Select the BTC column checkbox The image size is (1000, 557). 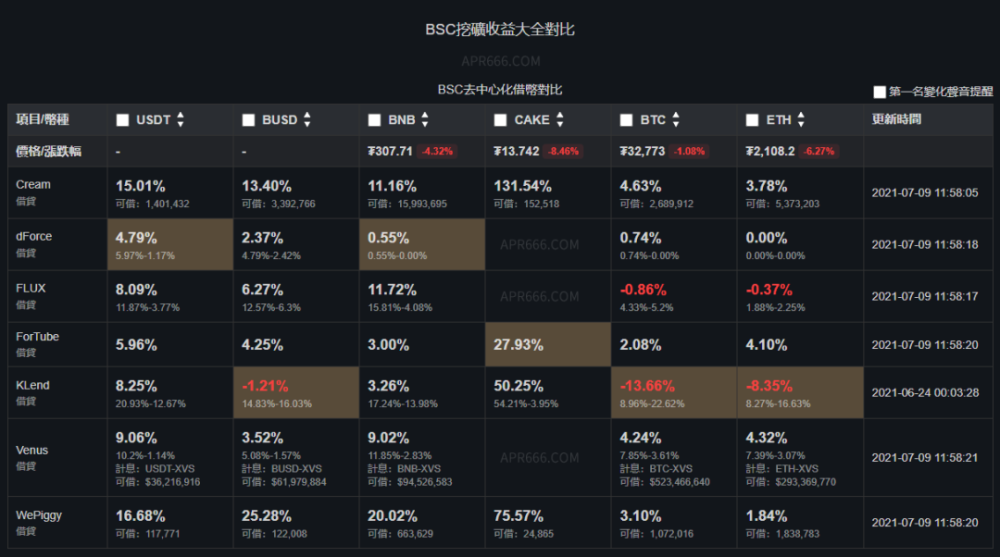(x=627, y=120)
